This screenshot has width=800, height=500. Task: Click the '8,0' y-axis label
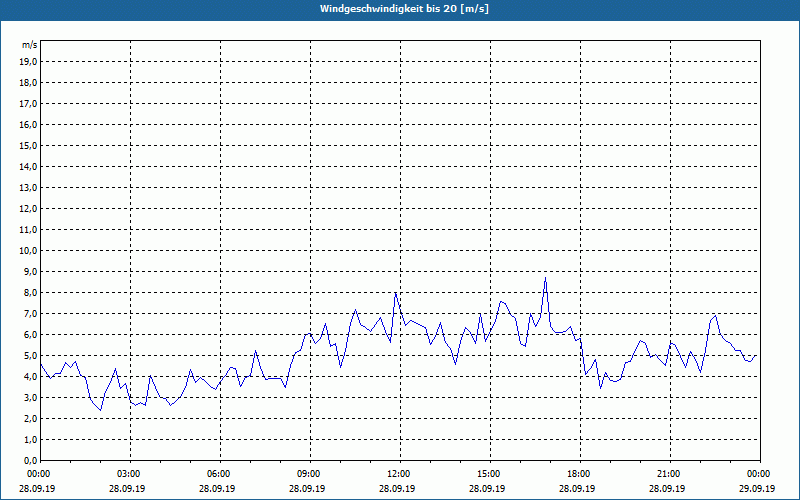click(x=30, y=293)
